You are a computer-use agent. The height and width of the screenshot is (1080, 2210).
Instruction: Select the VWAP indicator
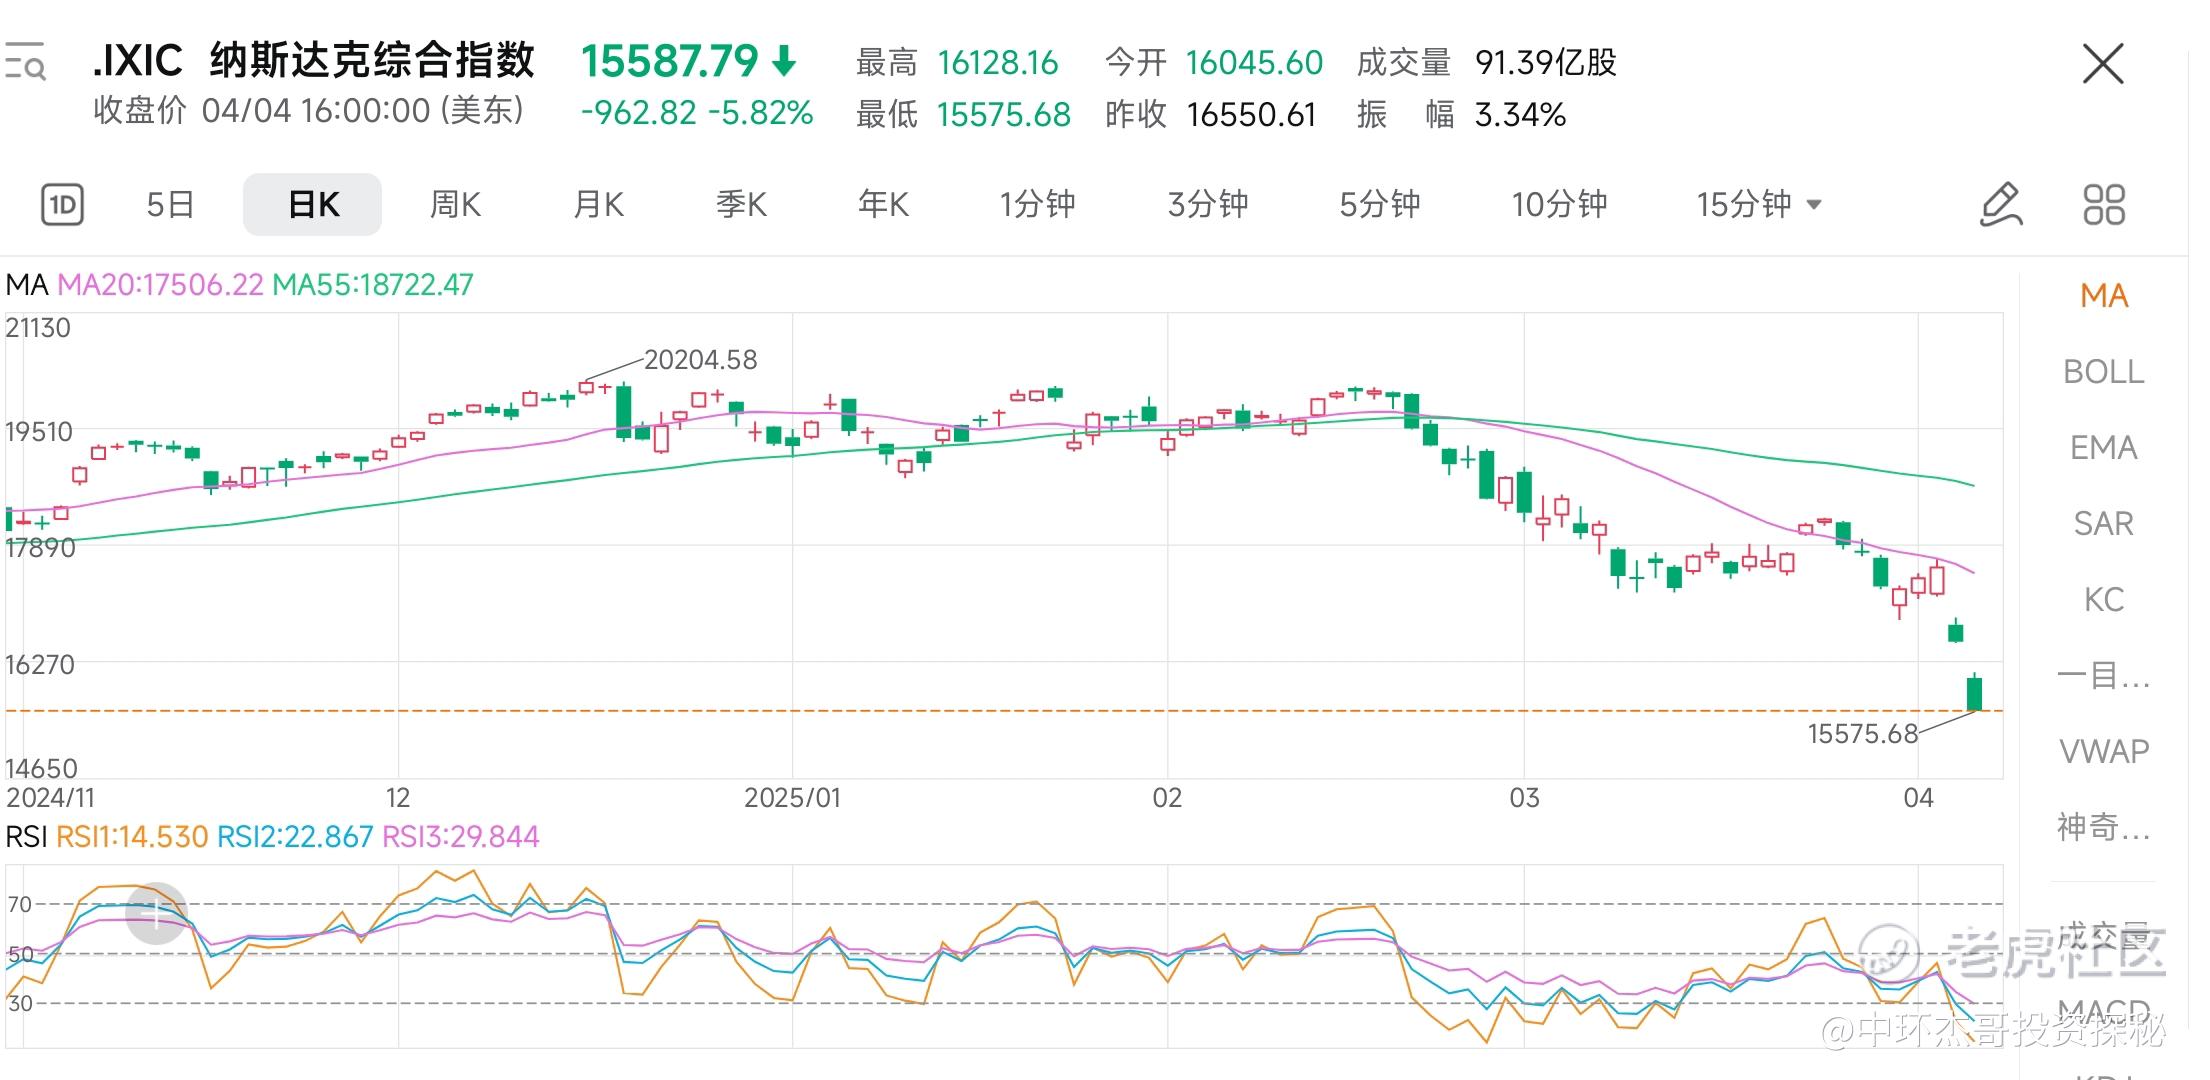tap(2103, 751)
